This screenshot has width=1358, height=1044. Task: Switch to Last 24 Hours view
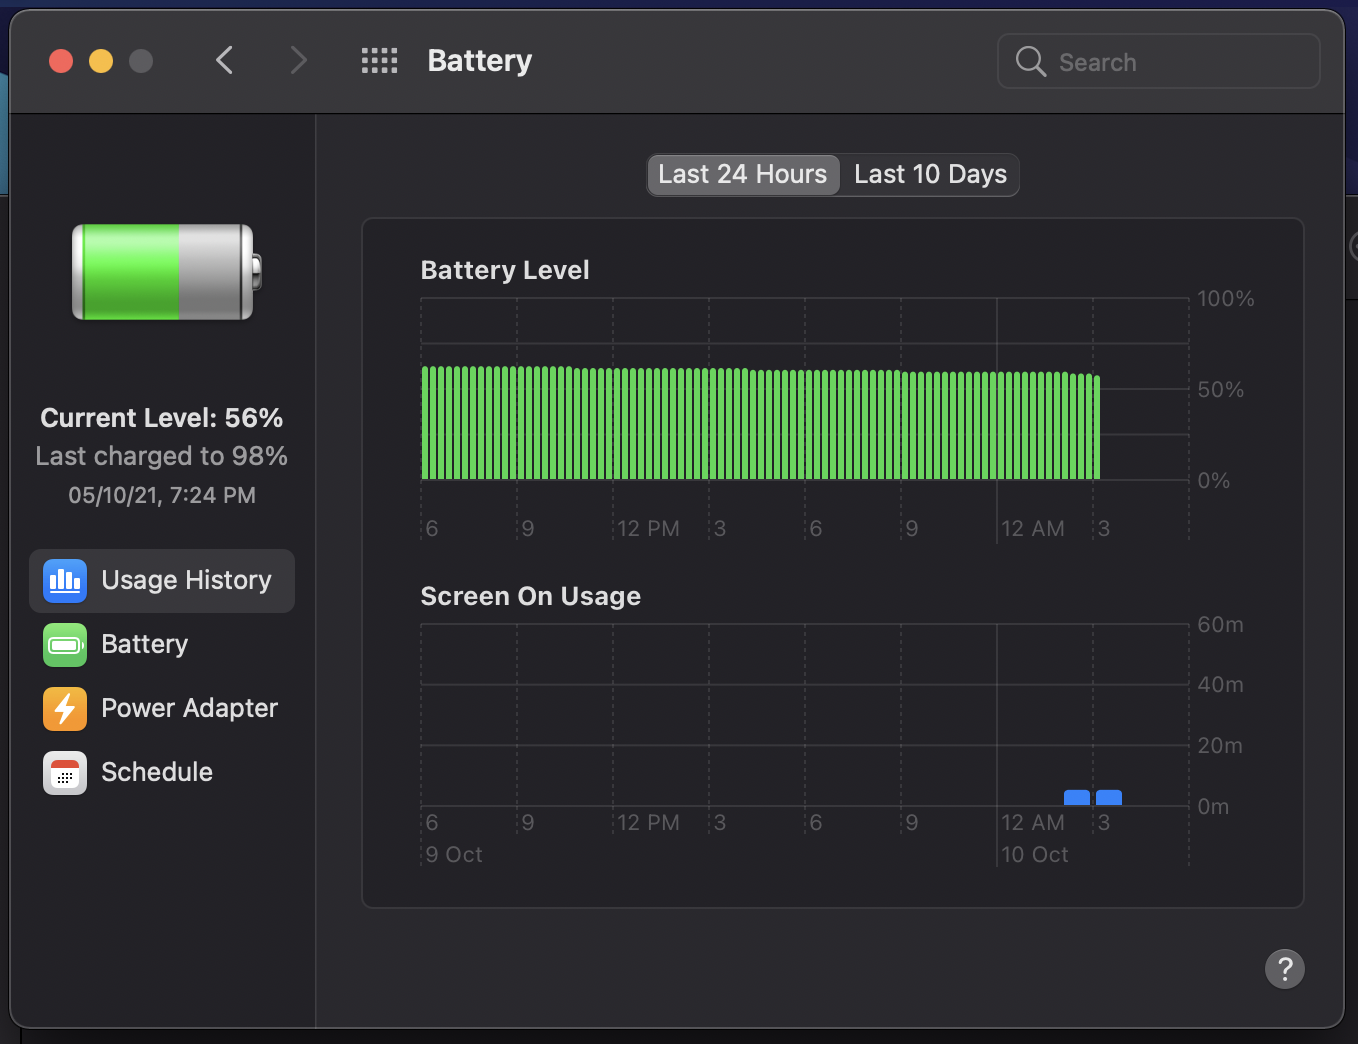coord(743,175)
